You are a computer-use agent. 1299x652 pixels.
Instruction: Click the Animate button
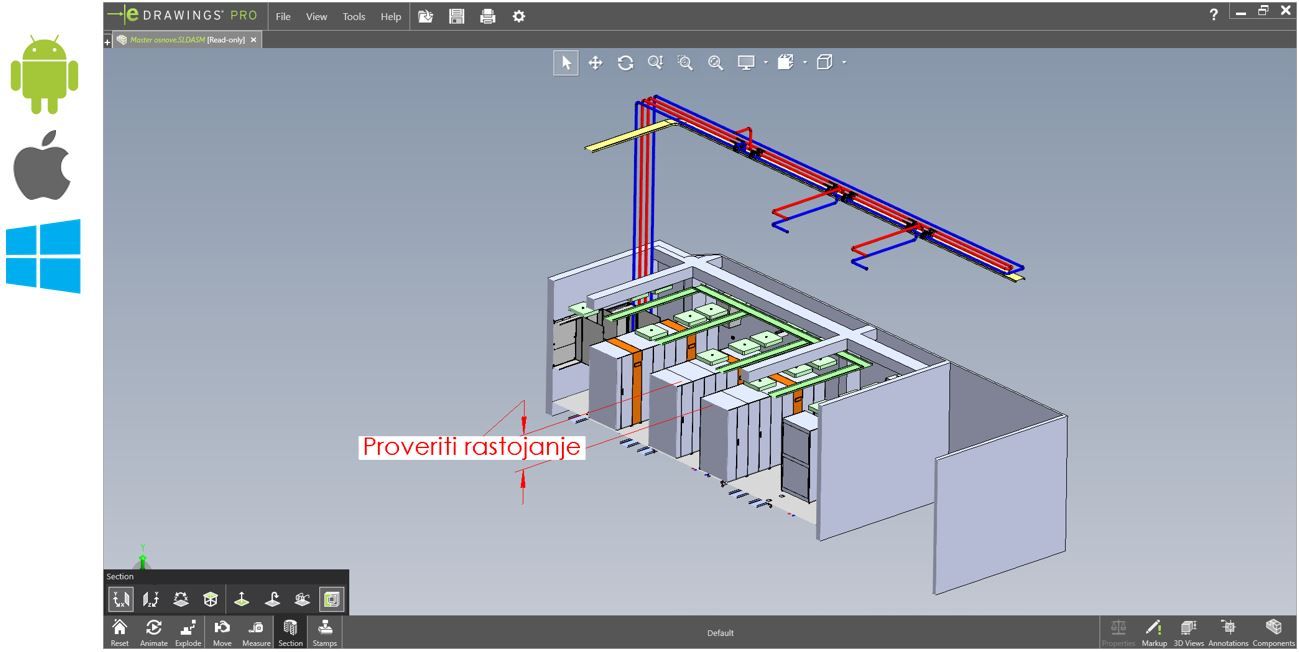coord(153,631)
